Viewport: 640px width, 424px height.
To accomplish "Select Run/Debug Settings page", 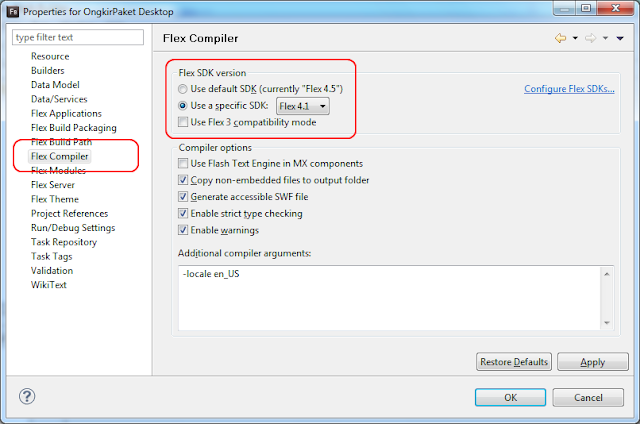I will [x=73, y=228].
